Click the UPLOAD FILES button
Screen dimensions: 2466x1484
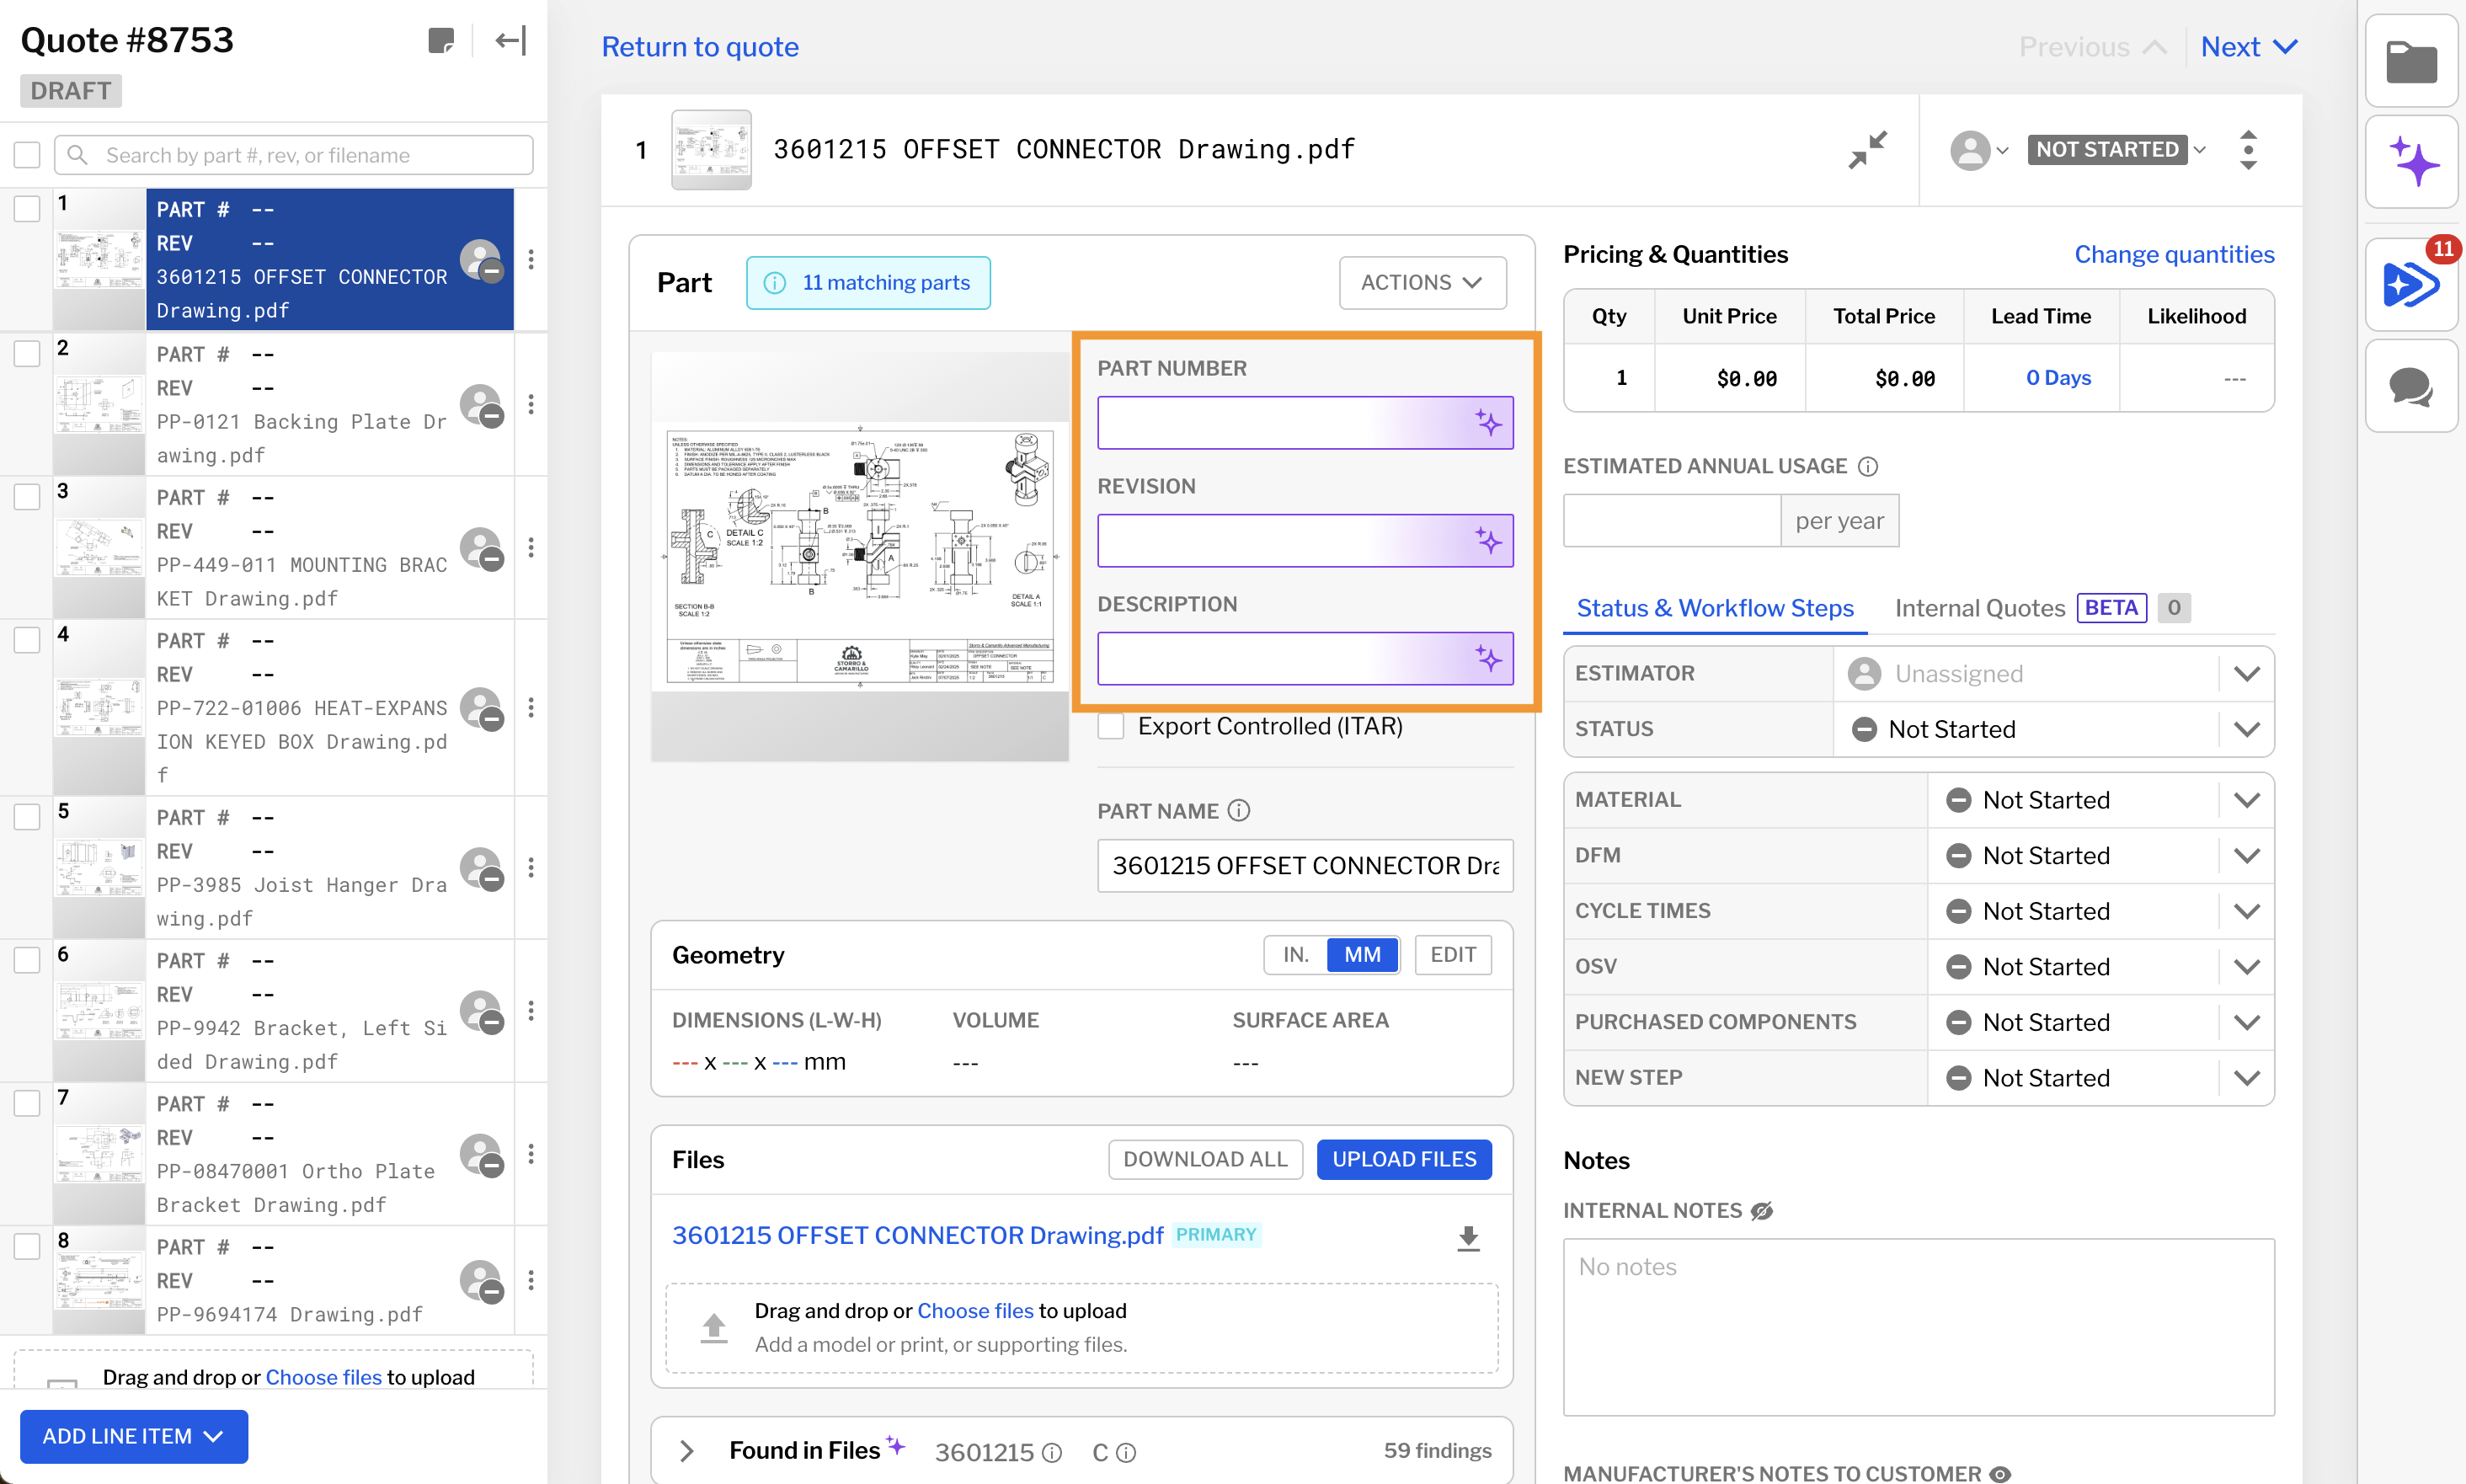(1404, 1159)
